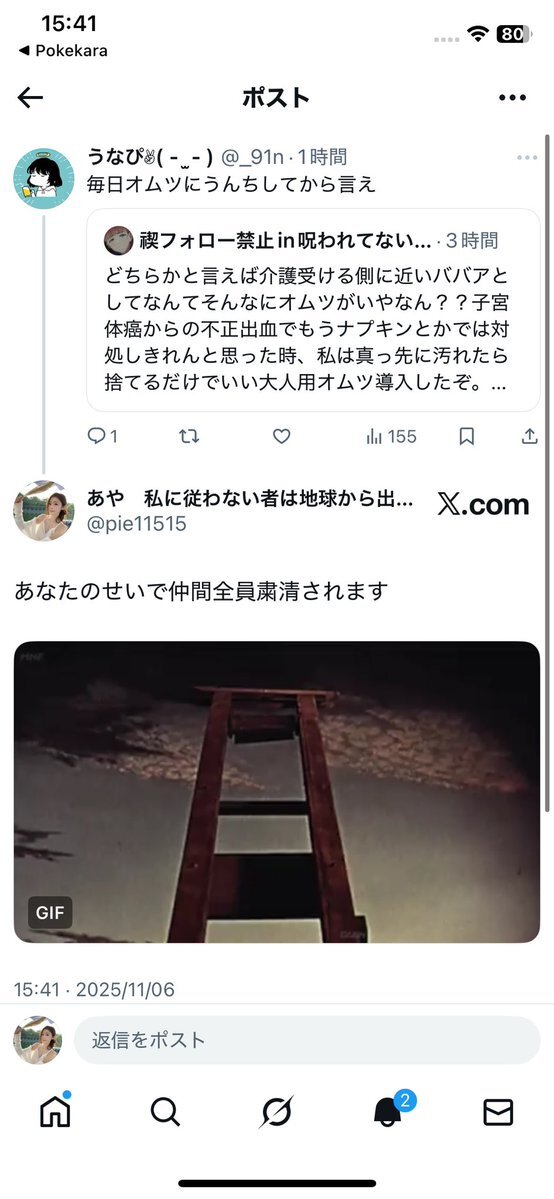Image resolution: width=554 pixels, height=1199 pixels.
Task: Open messages envelope icon
Action: point(498,1112)
